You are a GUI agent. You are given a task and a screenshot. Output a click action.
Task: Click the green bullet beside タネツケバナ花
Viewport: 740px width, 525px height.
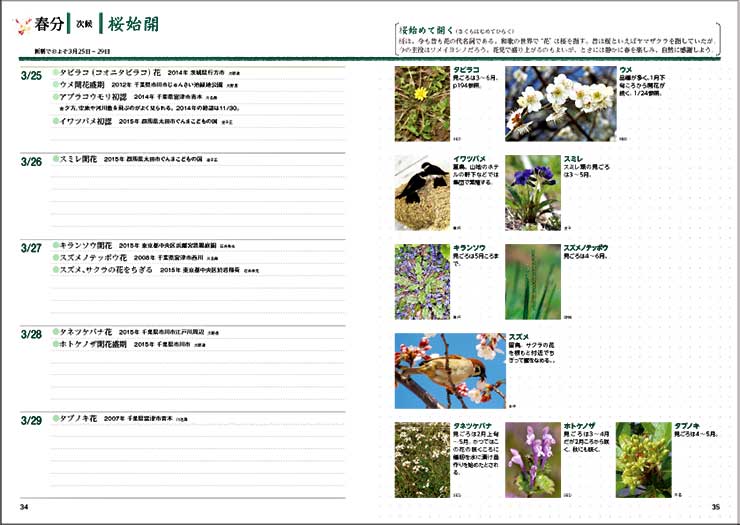tap(56, 332)
